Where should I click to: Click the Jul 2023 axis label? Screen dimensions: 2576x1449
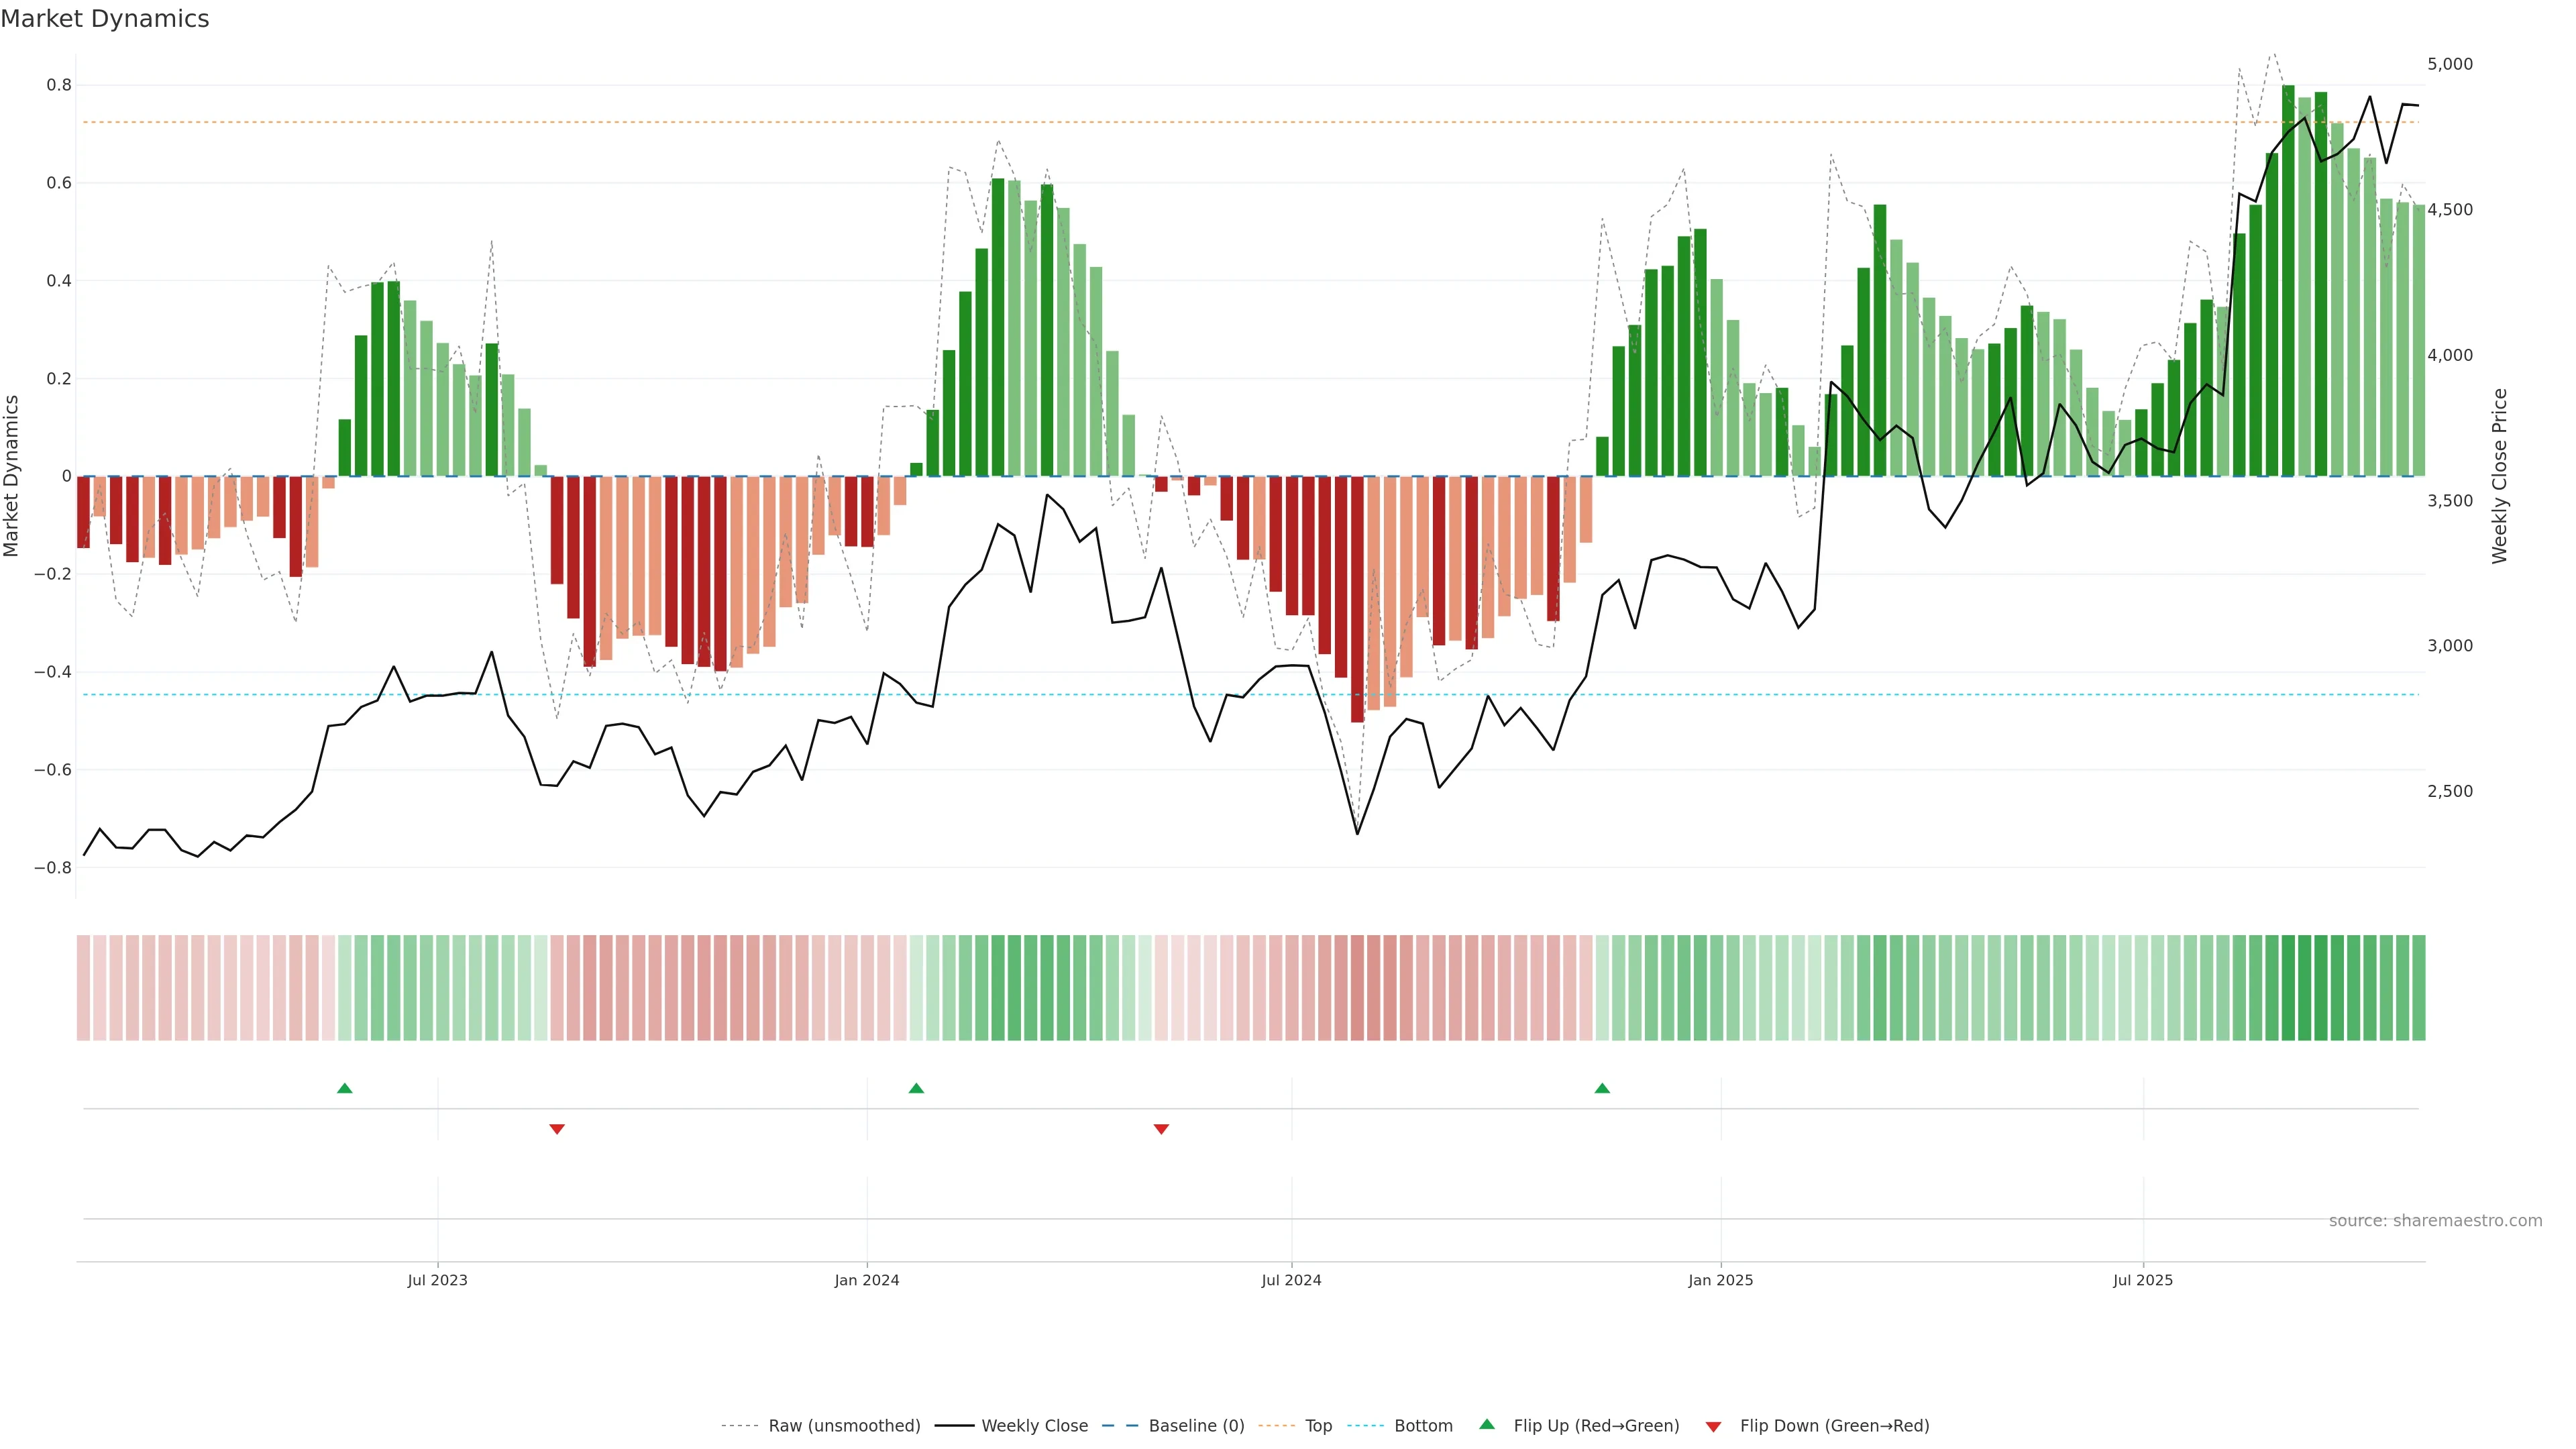(x=437, y=1280)
